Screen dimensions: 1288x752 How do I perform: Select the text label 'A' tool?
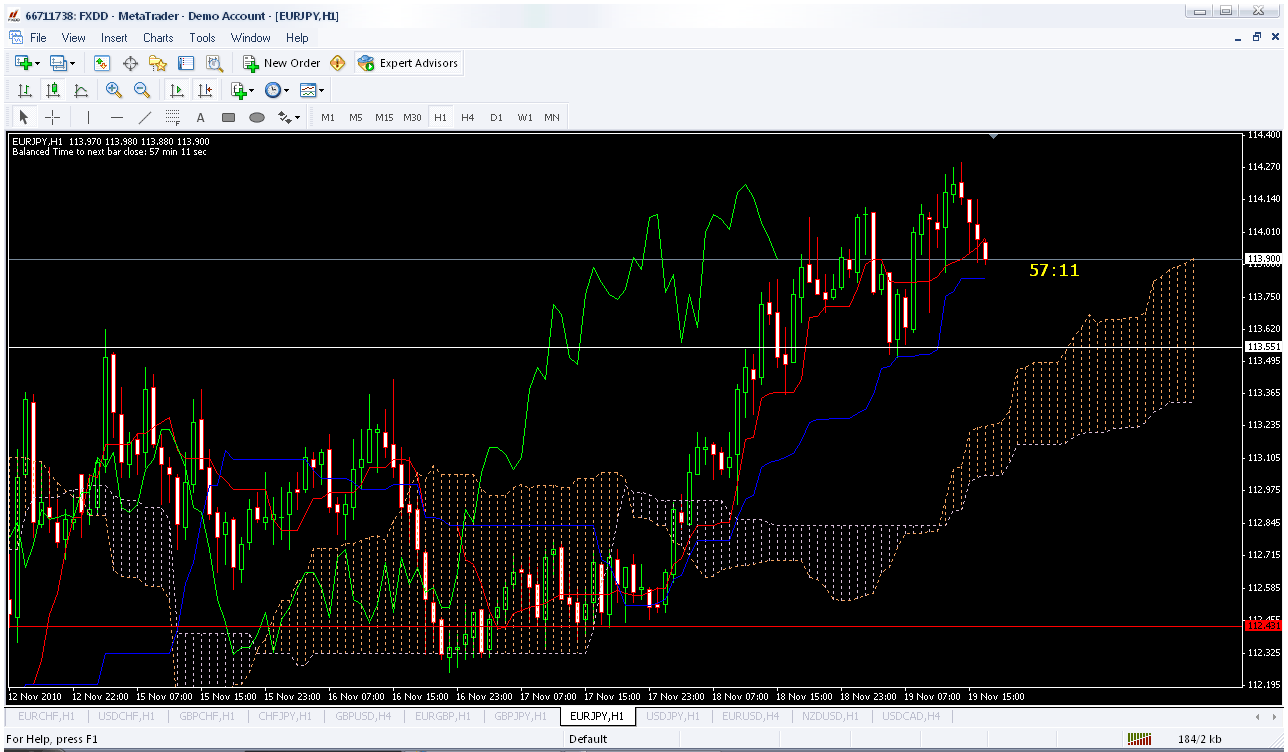pos(200,117)
